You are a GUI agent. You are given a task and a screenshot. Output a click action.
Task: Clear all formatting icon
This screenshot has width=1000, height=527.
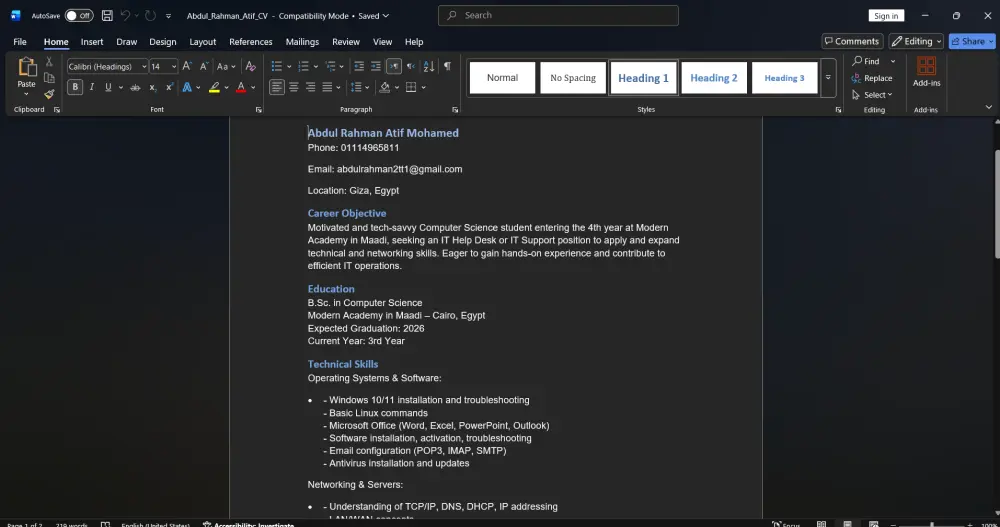[251, 66]
